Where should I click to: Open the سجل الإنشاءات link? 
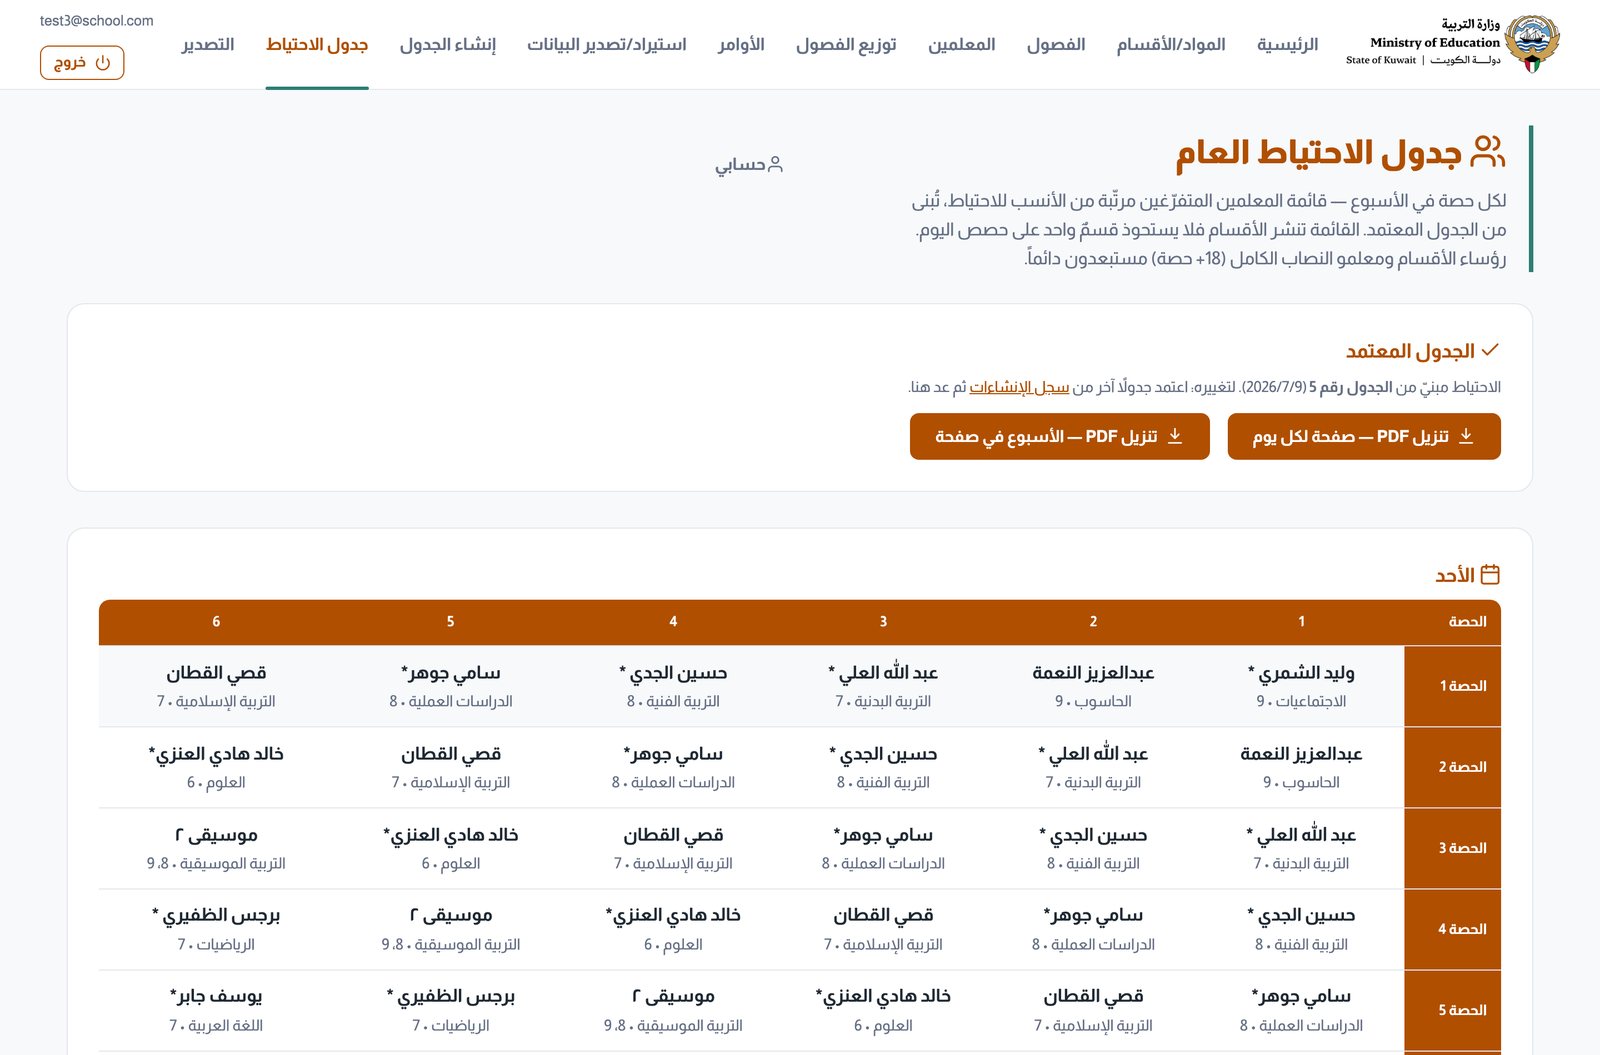(x=1019, y=387)
